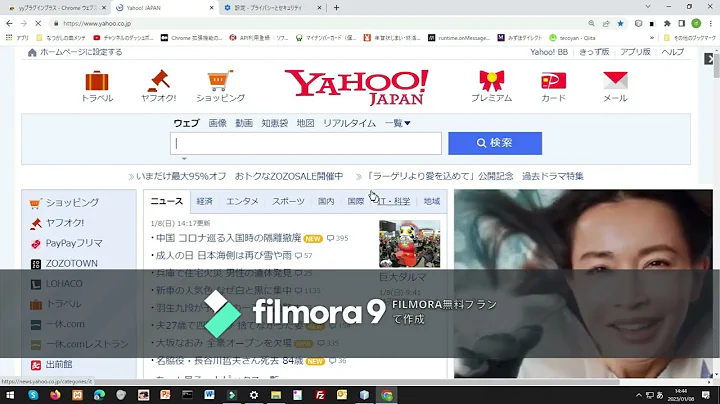Show hidden system tray icons
This screenshot has width=720, height=404.
(639, 395)
